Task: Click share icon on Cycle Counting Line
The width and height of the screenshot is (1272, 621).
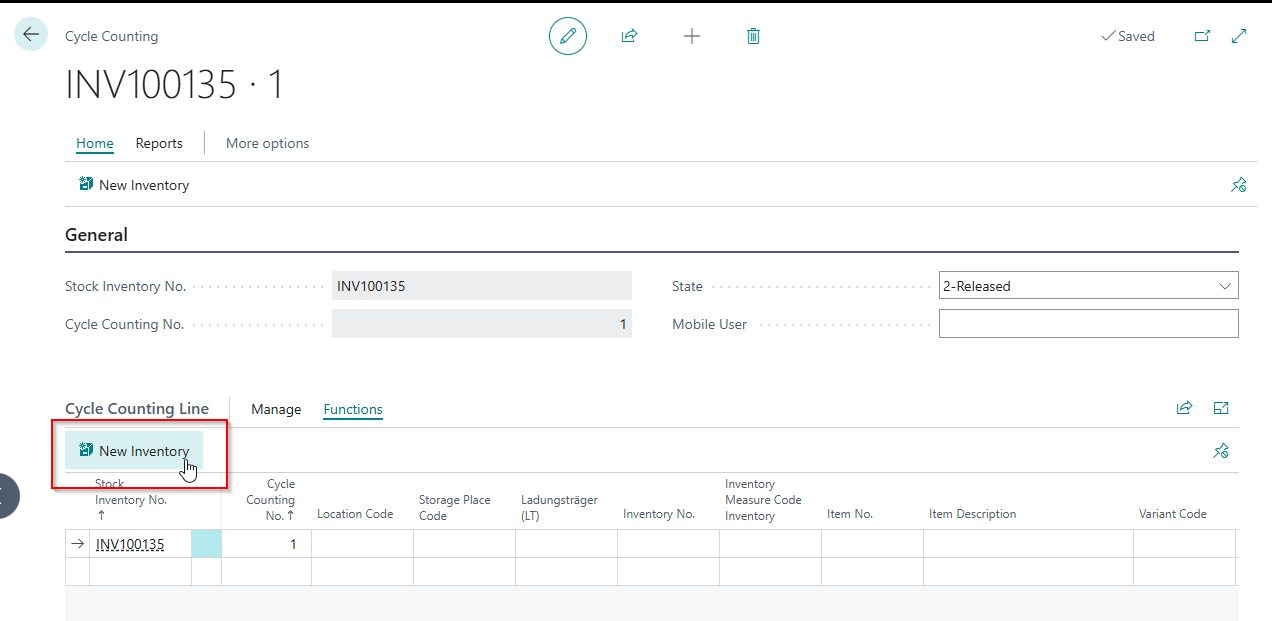Action: [x=1184, y=408]
